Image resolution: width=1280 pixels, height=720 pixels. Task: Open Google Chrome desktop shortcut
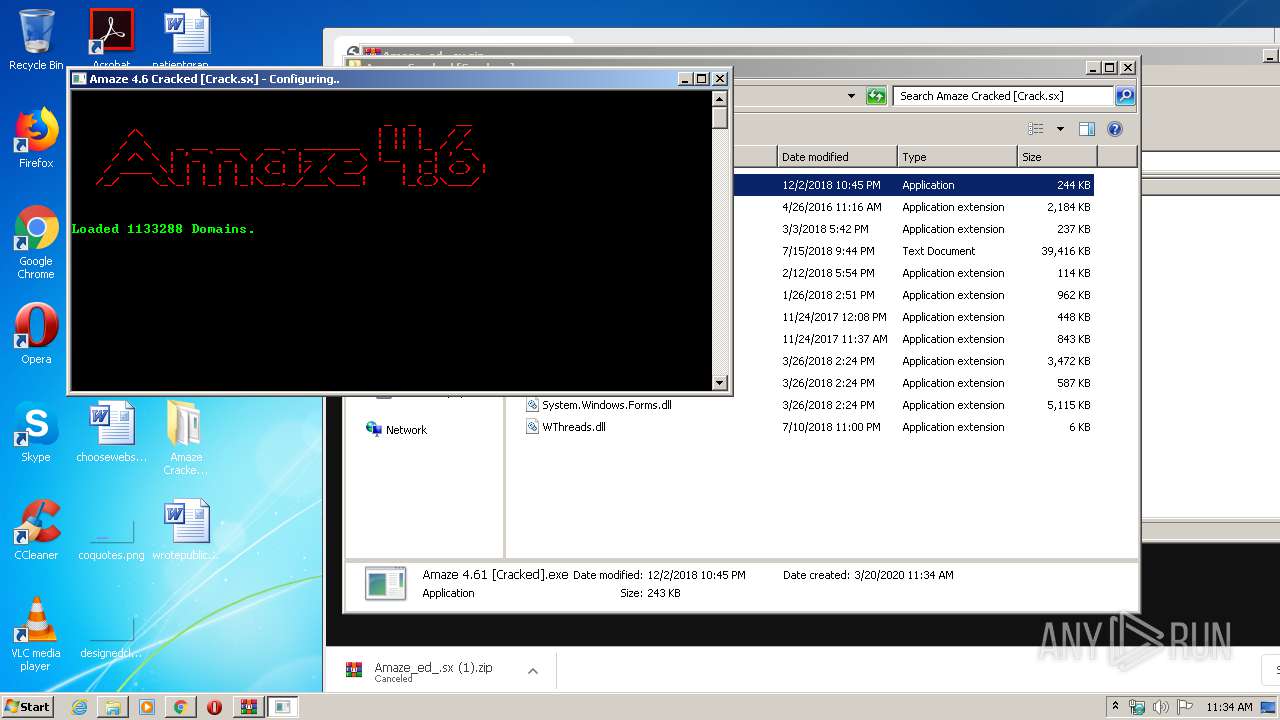[36, 242]
